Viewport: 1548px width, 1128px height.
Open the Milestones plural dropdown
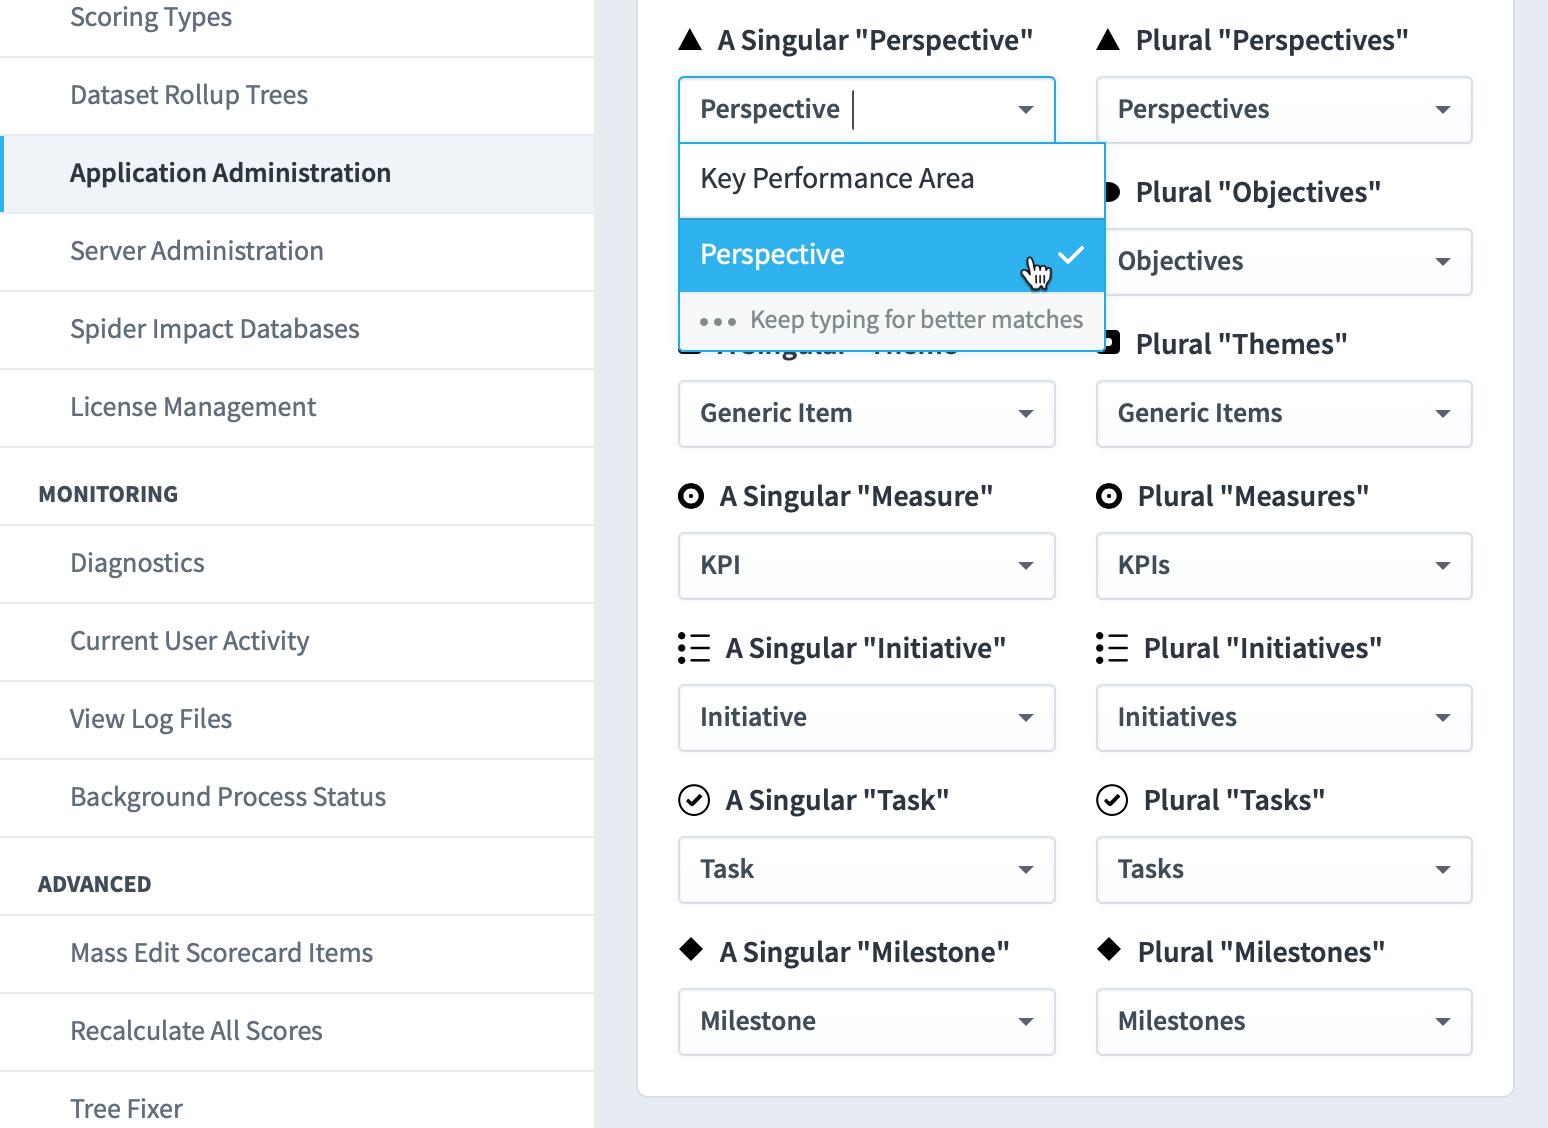click(x=1284, y=1022)
